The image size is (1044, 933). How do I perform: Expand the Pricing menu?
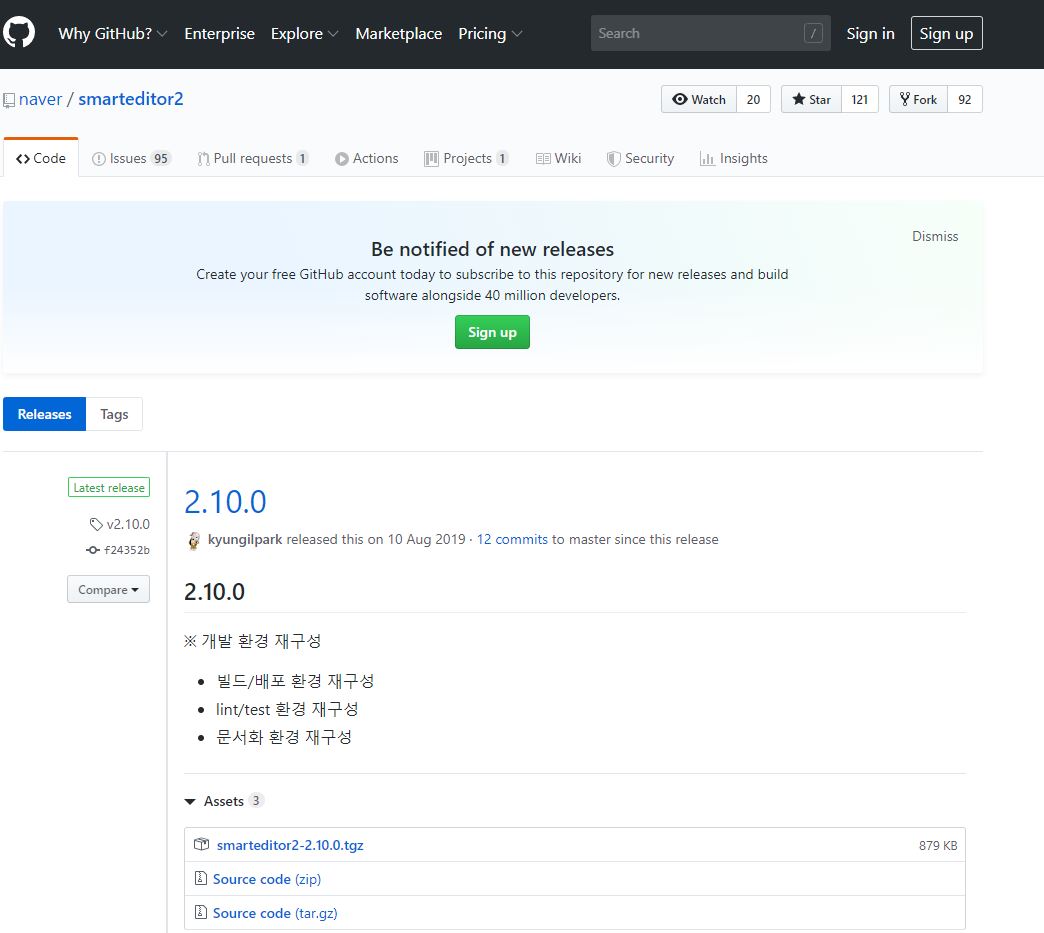pos(489,33)
